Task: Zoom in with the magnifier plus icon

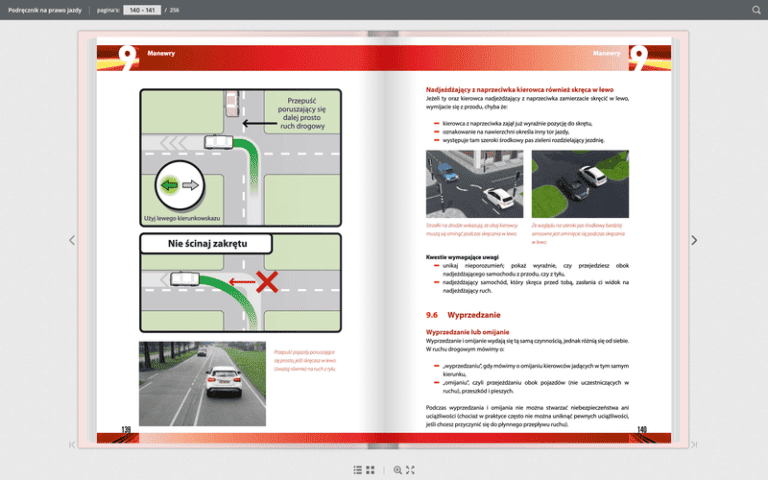Action: point(397,469)
